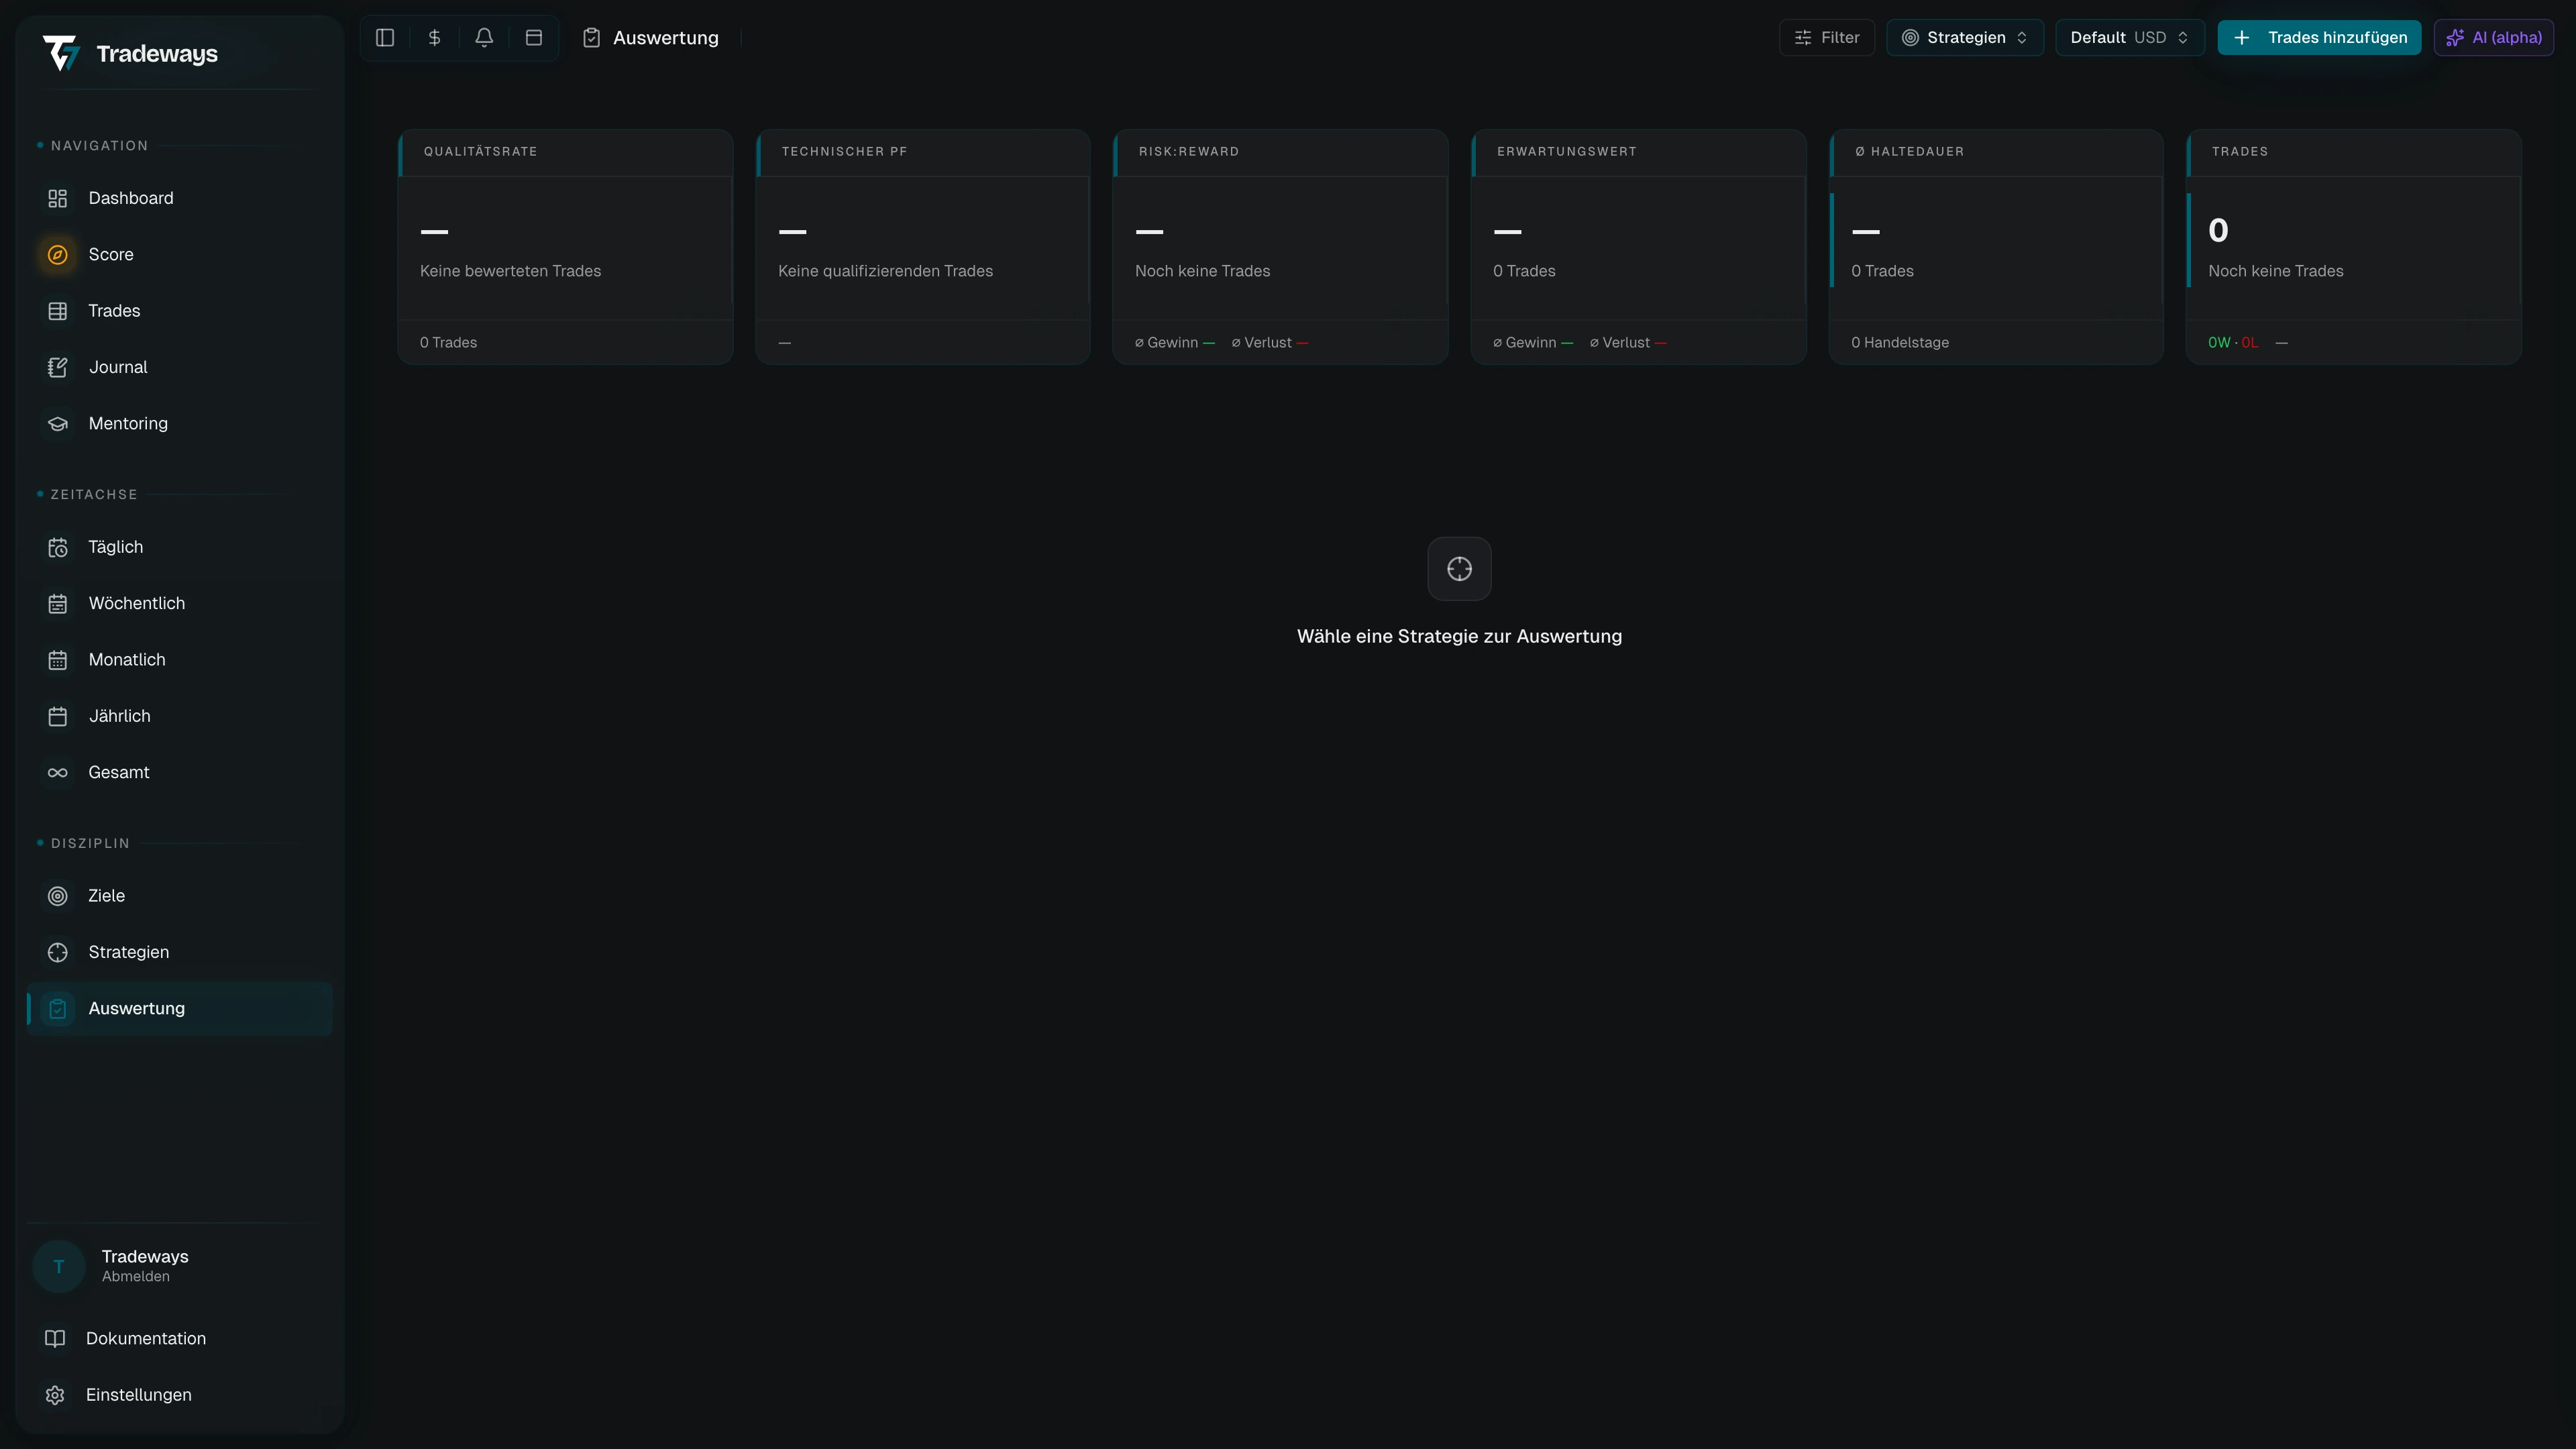This screenshot has height=1449, width=2576.
Task: Open Einstellungen settings
Action: (180, 1395)
